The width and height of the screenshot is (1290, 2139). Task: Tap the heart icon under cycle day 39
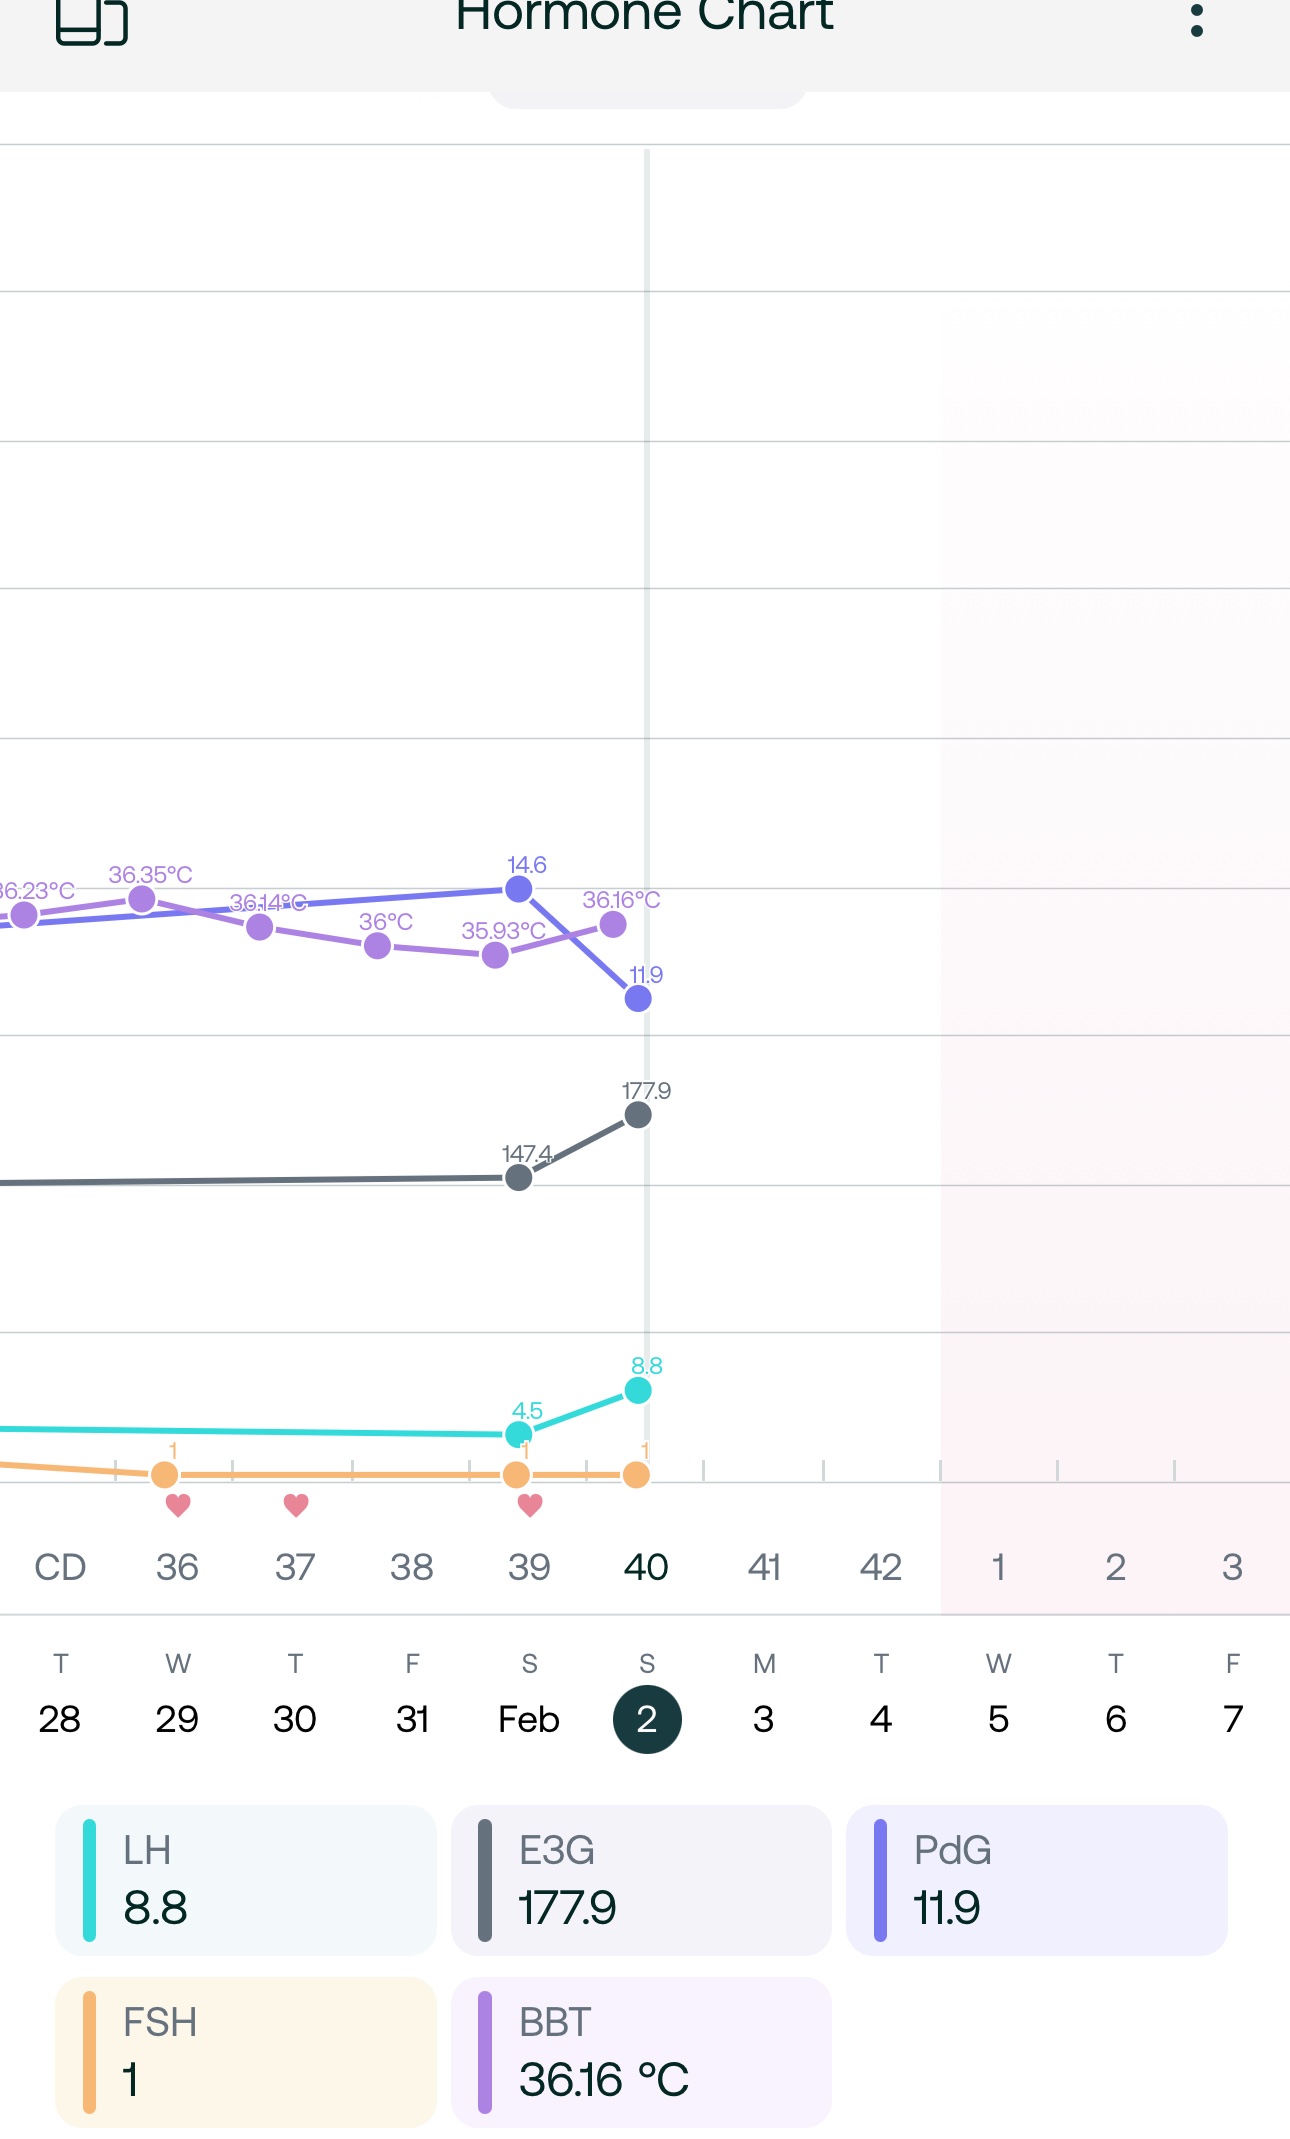pyautogui.click(x=530, y=1505)
